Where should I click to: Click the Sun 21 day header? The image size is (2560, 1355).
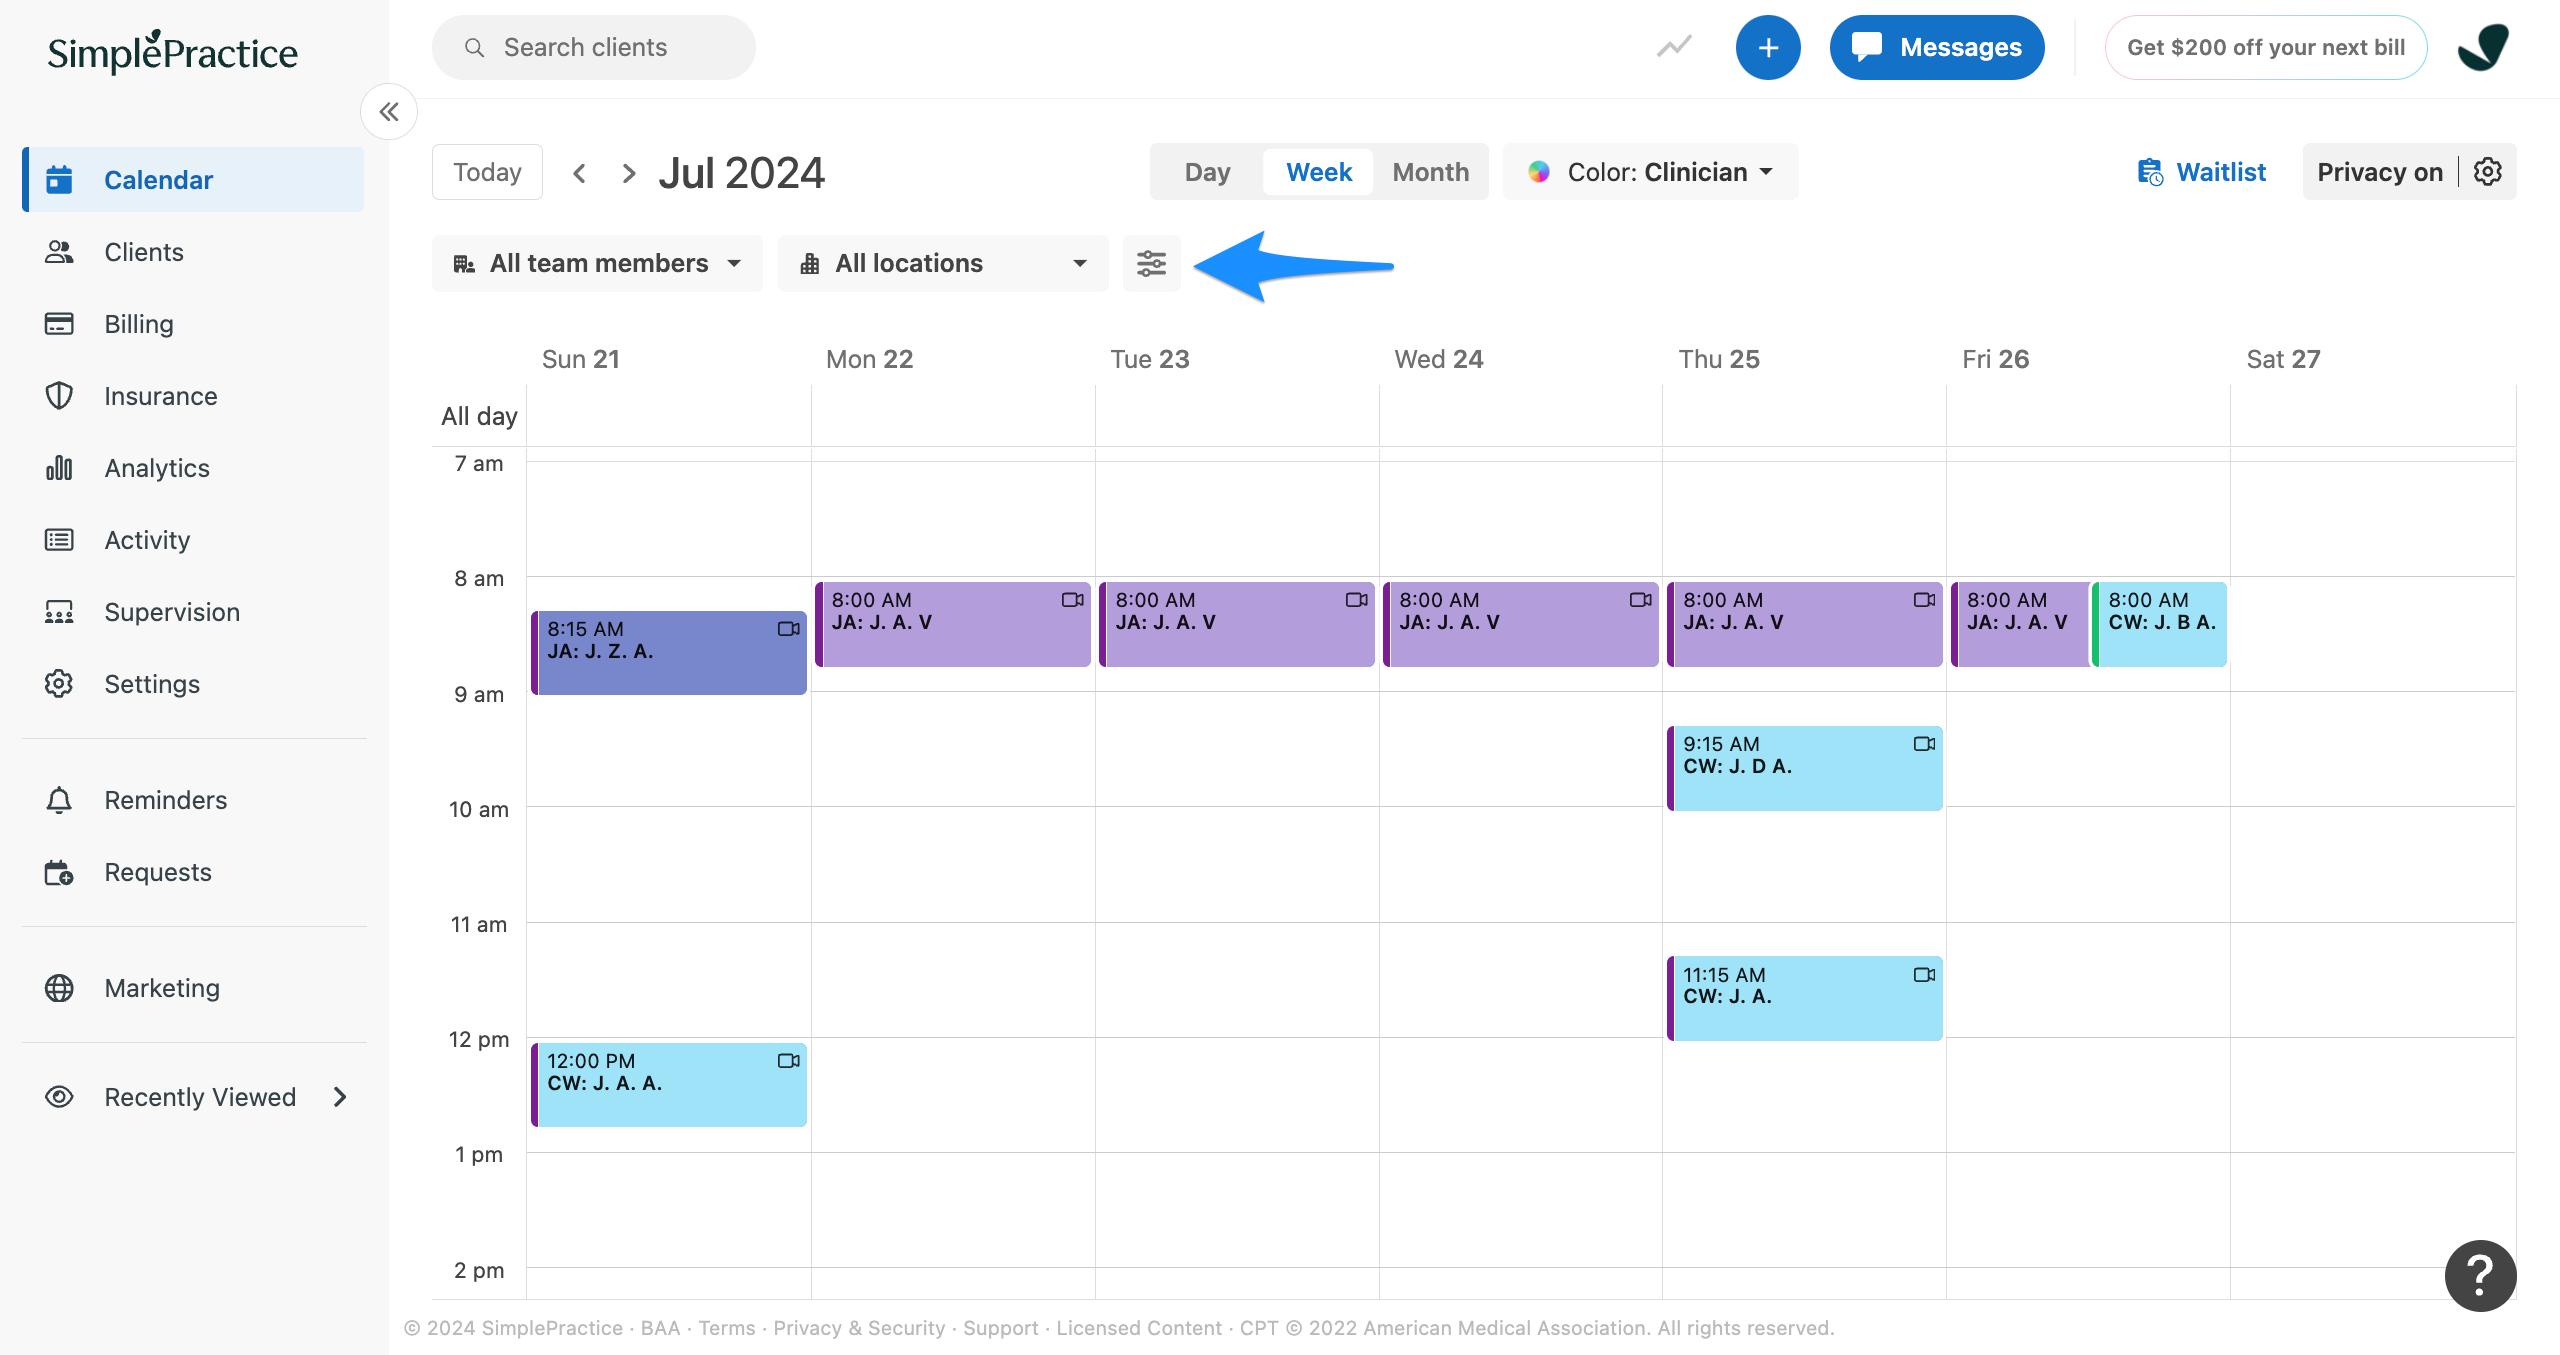[x=581, y=359]
